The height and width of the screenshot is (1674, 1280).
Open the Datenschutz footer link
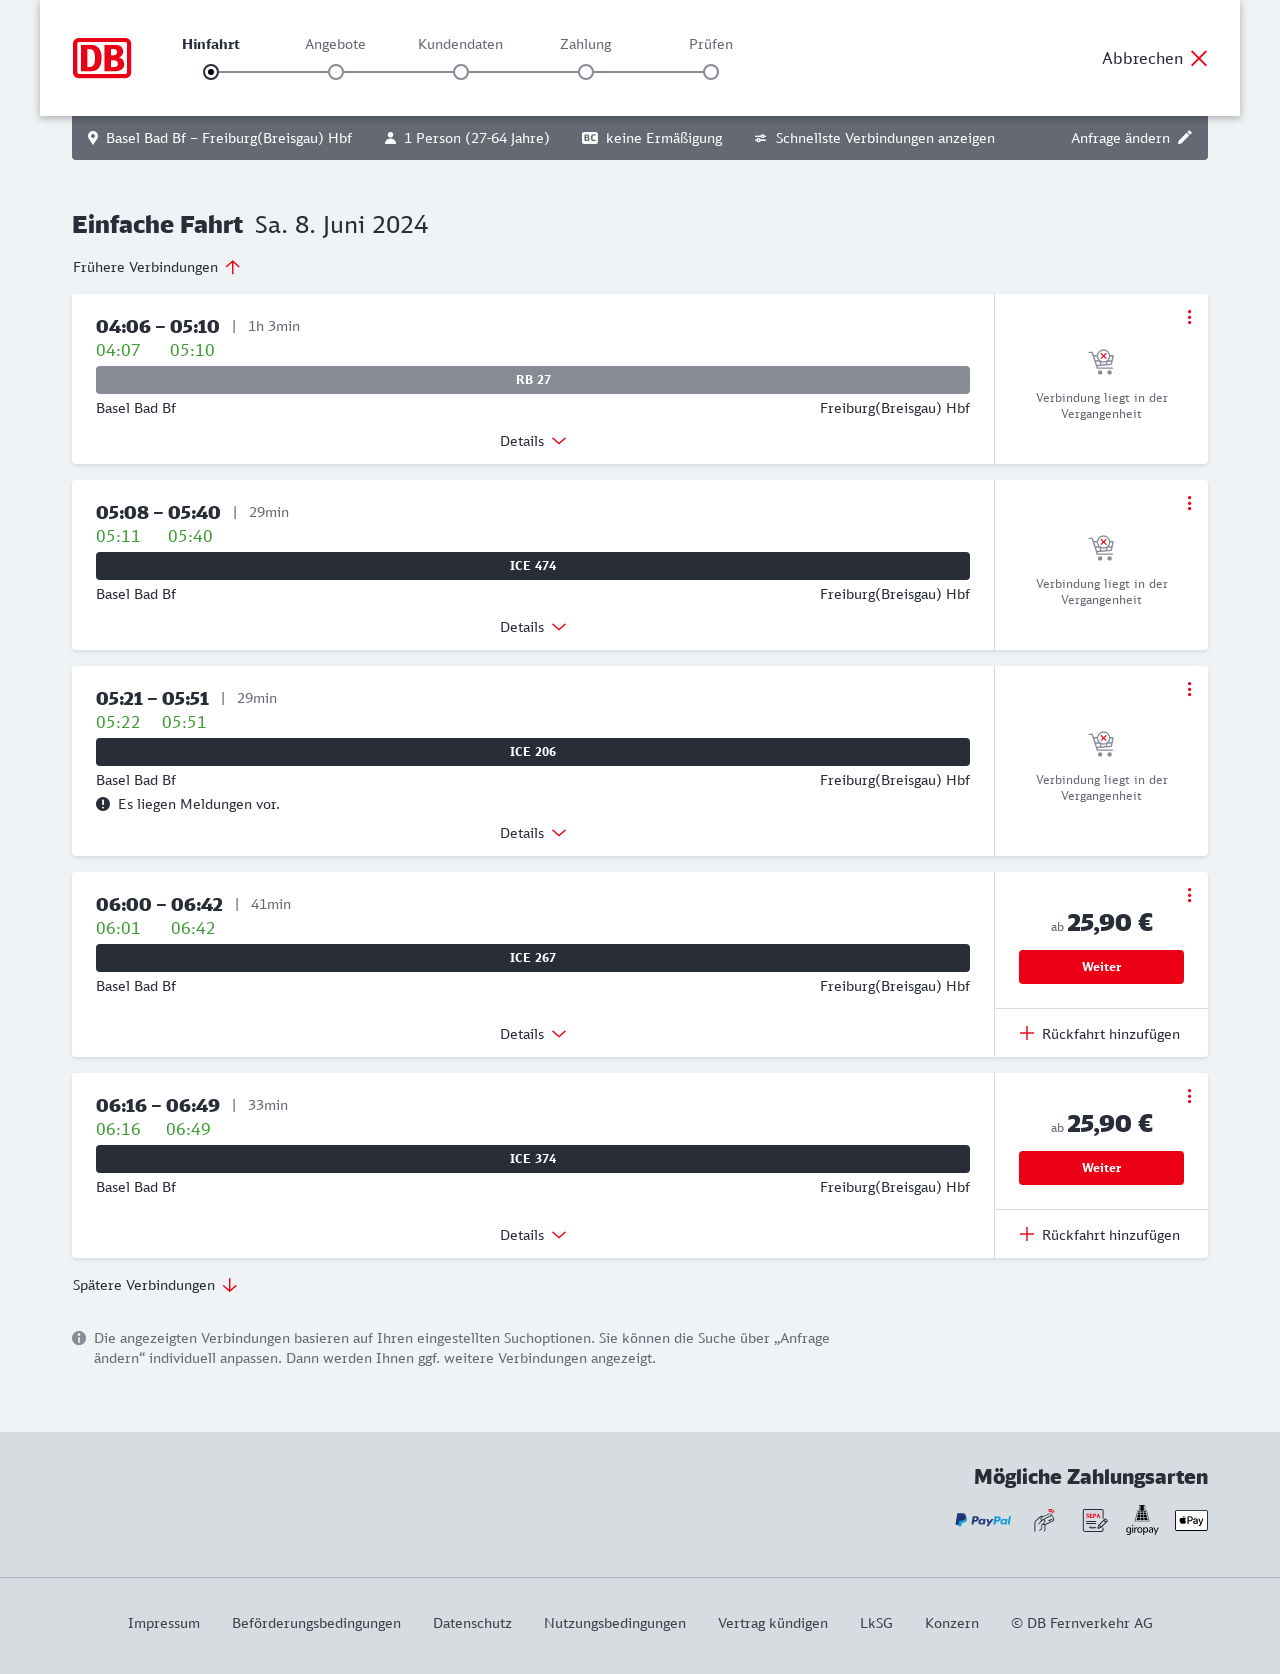point(472,1623)
